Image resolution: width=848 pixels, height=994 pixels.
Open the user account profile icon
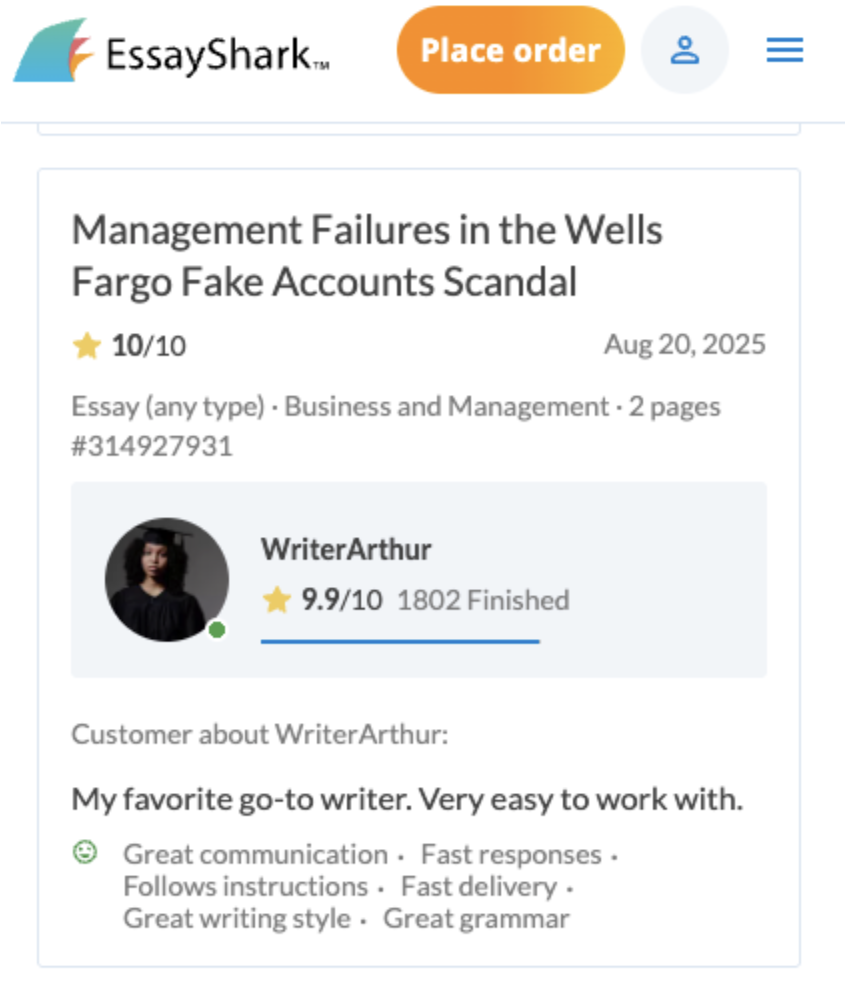[x=685, y=50]
